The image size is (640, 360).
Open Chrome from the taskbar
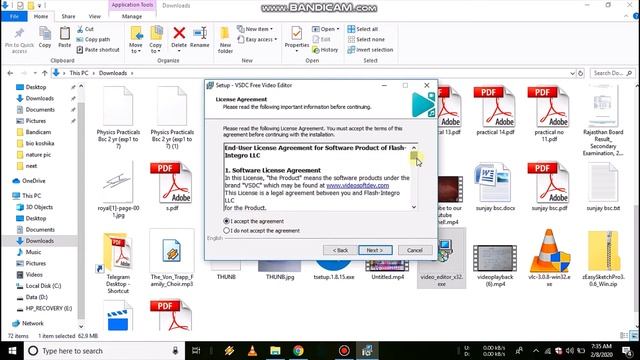click(x=298, y=351)
